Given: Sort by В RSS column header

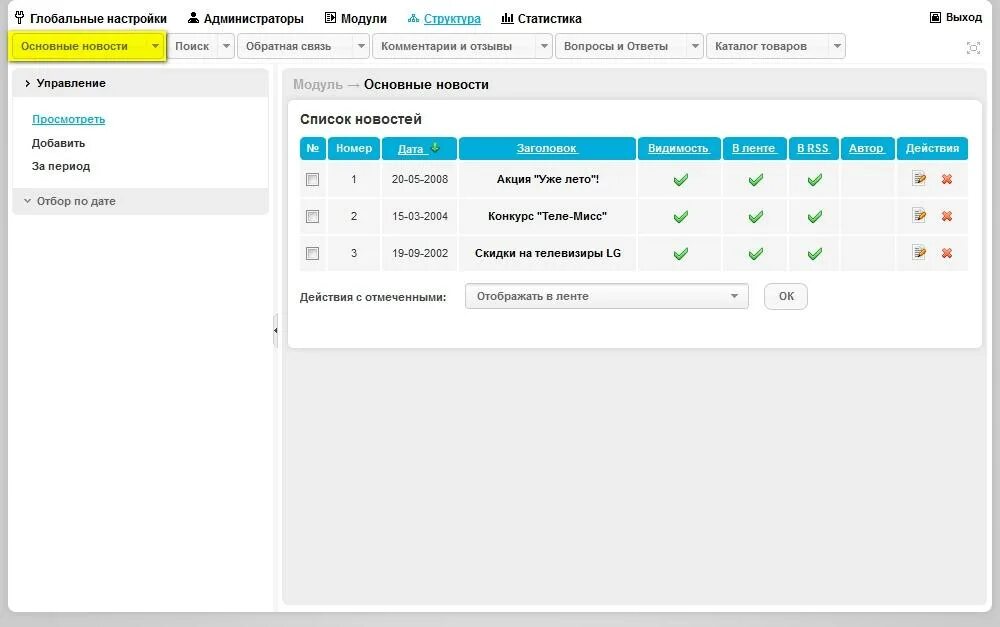Looking at the screenshot, I should (812, 148).
